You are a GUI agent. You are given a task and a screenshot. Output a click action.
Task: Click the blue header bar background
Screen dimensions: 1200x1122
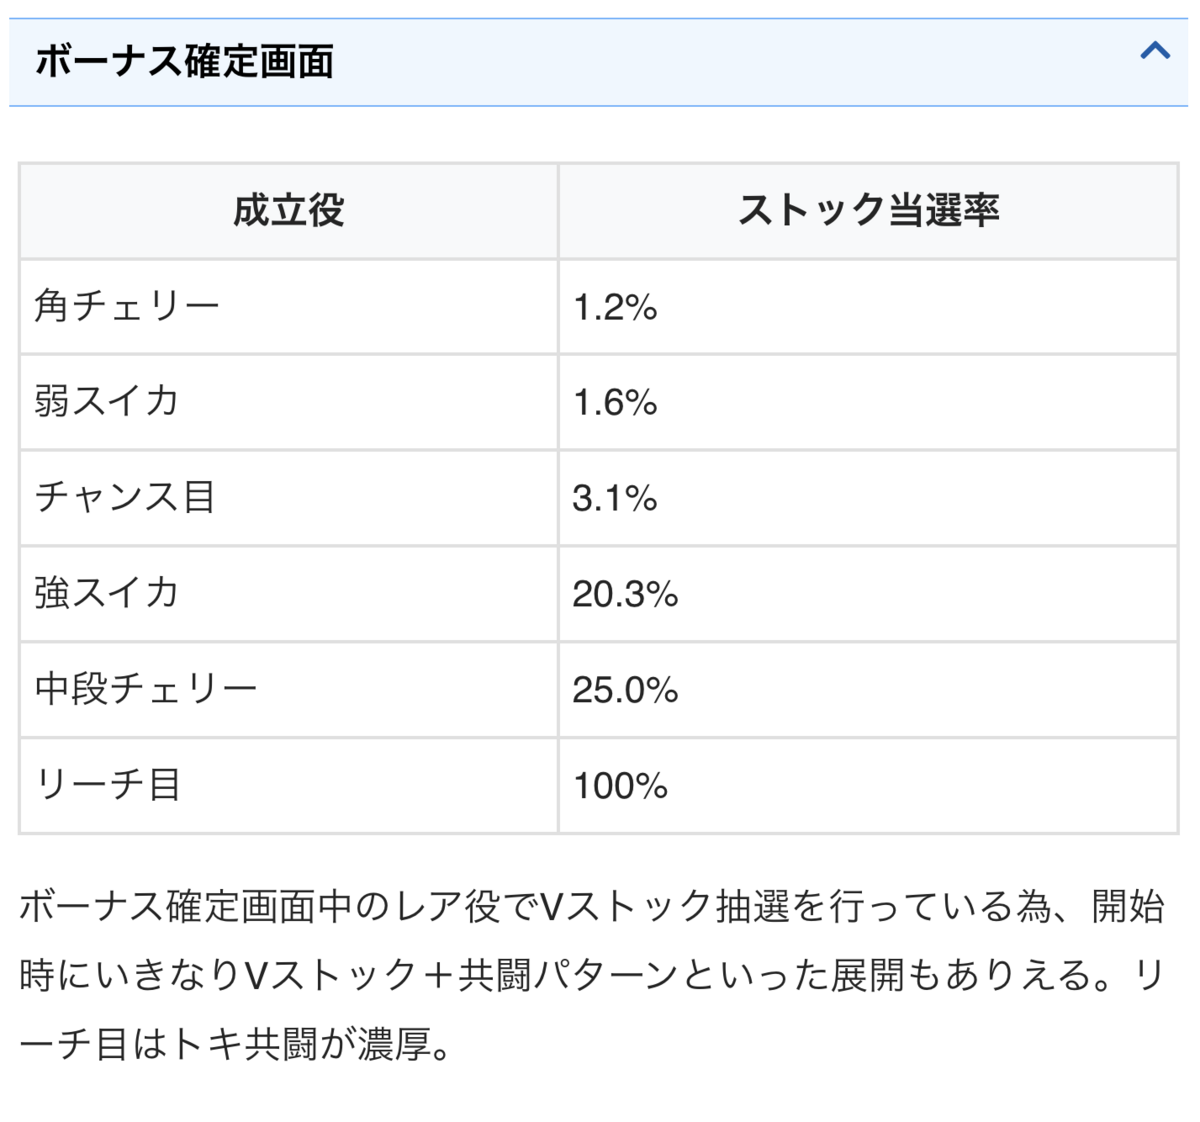click(x=700, y=62)
